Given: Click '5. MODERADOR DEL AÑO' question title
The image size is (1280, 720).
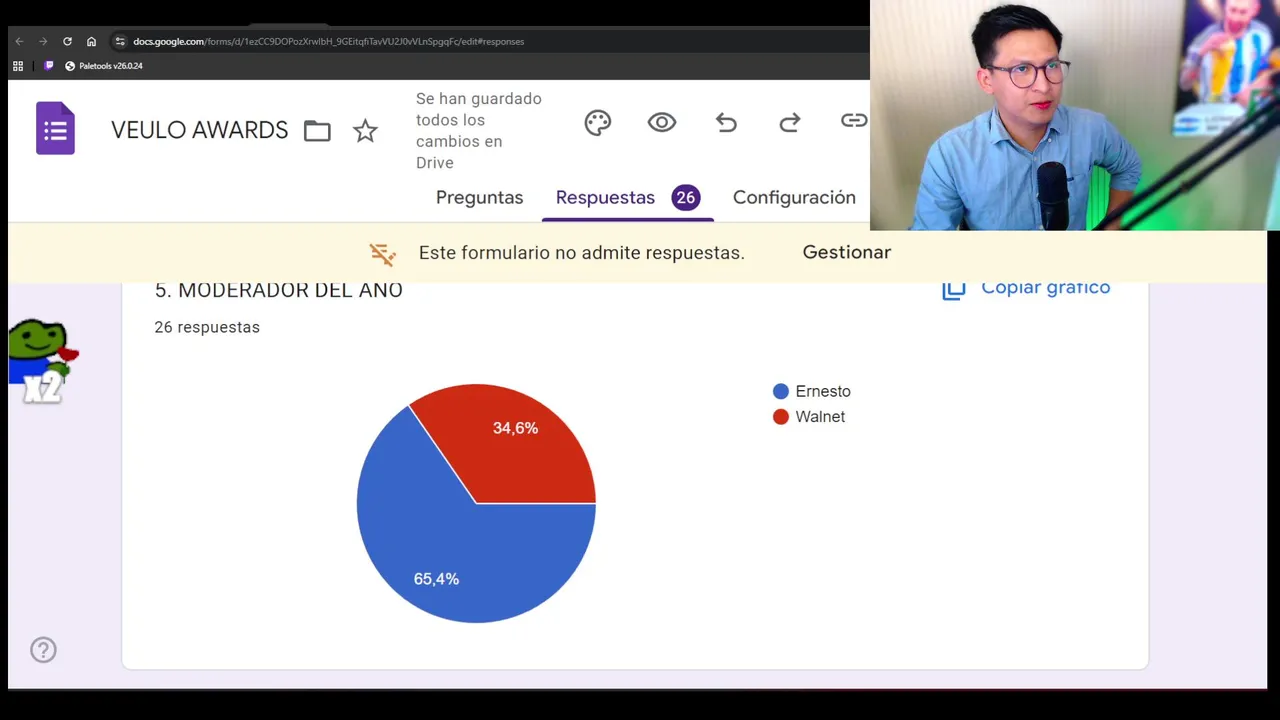Looking at the screenshot, I should click(x=278, y=290).
